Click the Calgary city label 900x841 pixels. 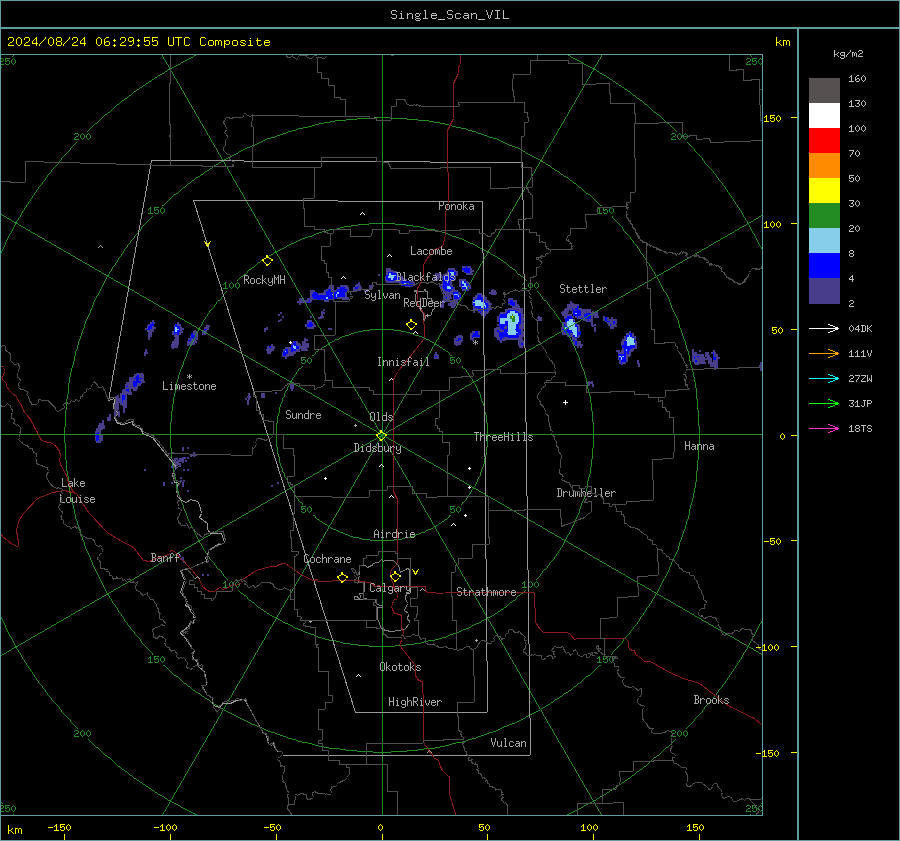coord(390,588)
